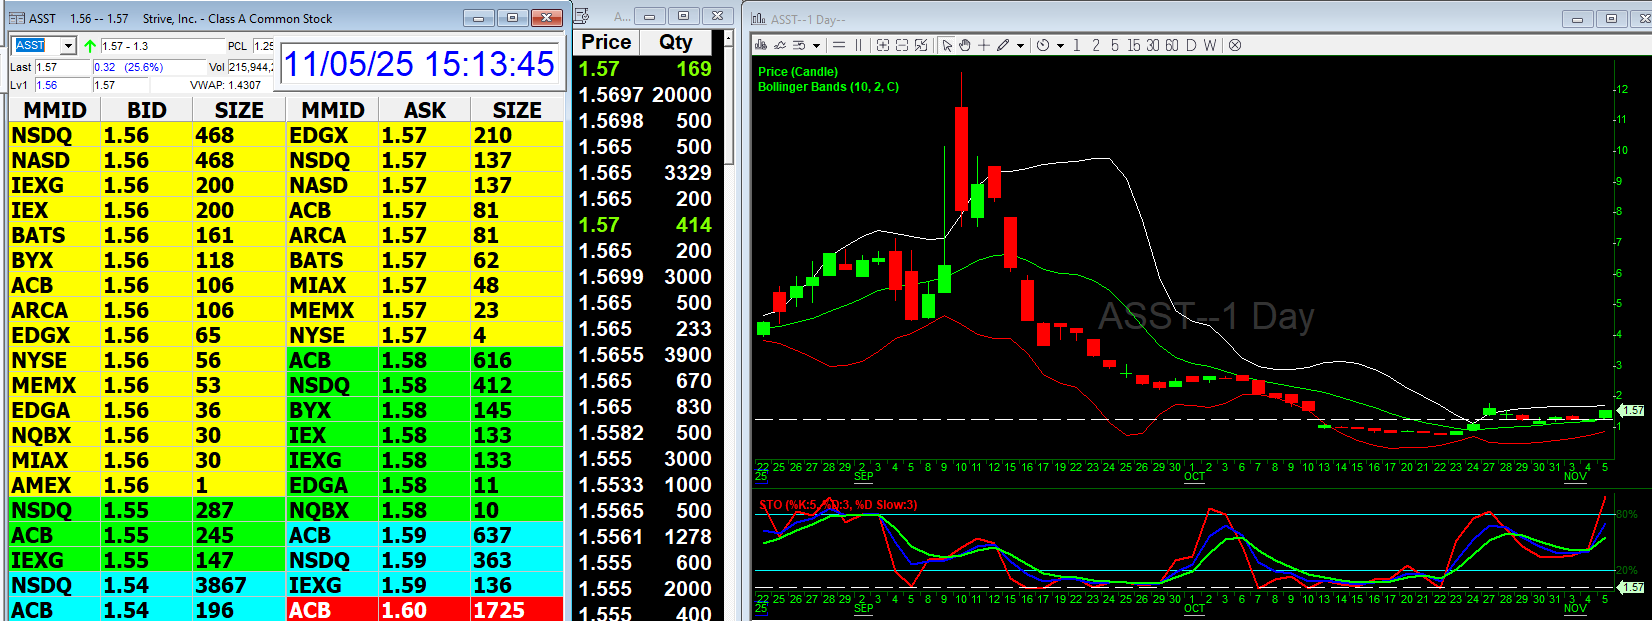This screenshot has width=1652, height=621.
Task: Expand the drawing tools dropdown arrow
Action: coord(1020,46)
